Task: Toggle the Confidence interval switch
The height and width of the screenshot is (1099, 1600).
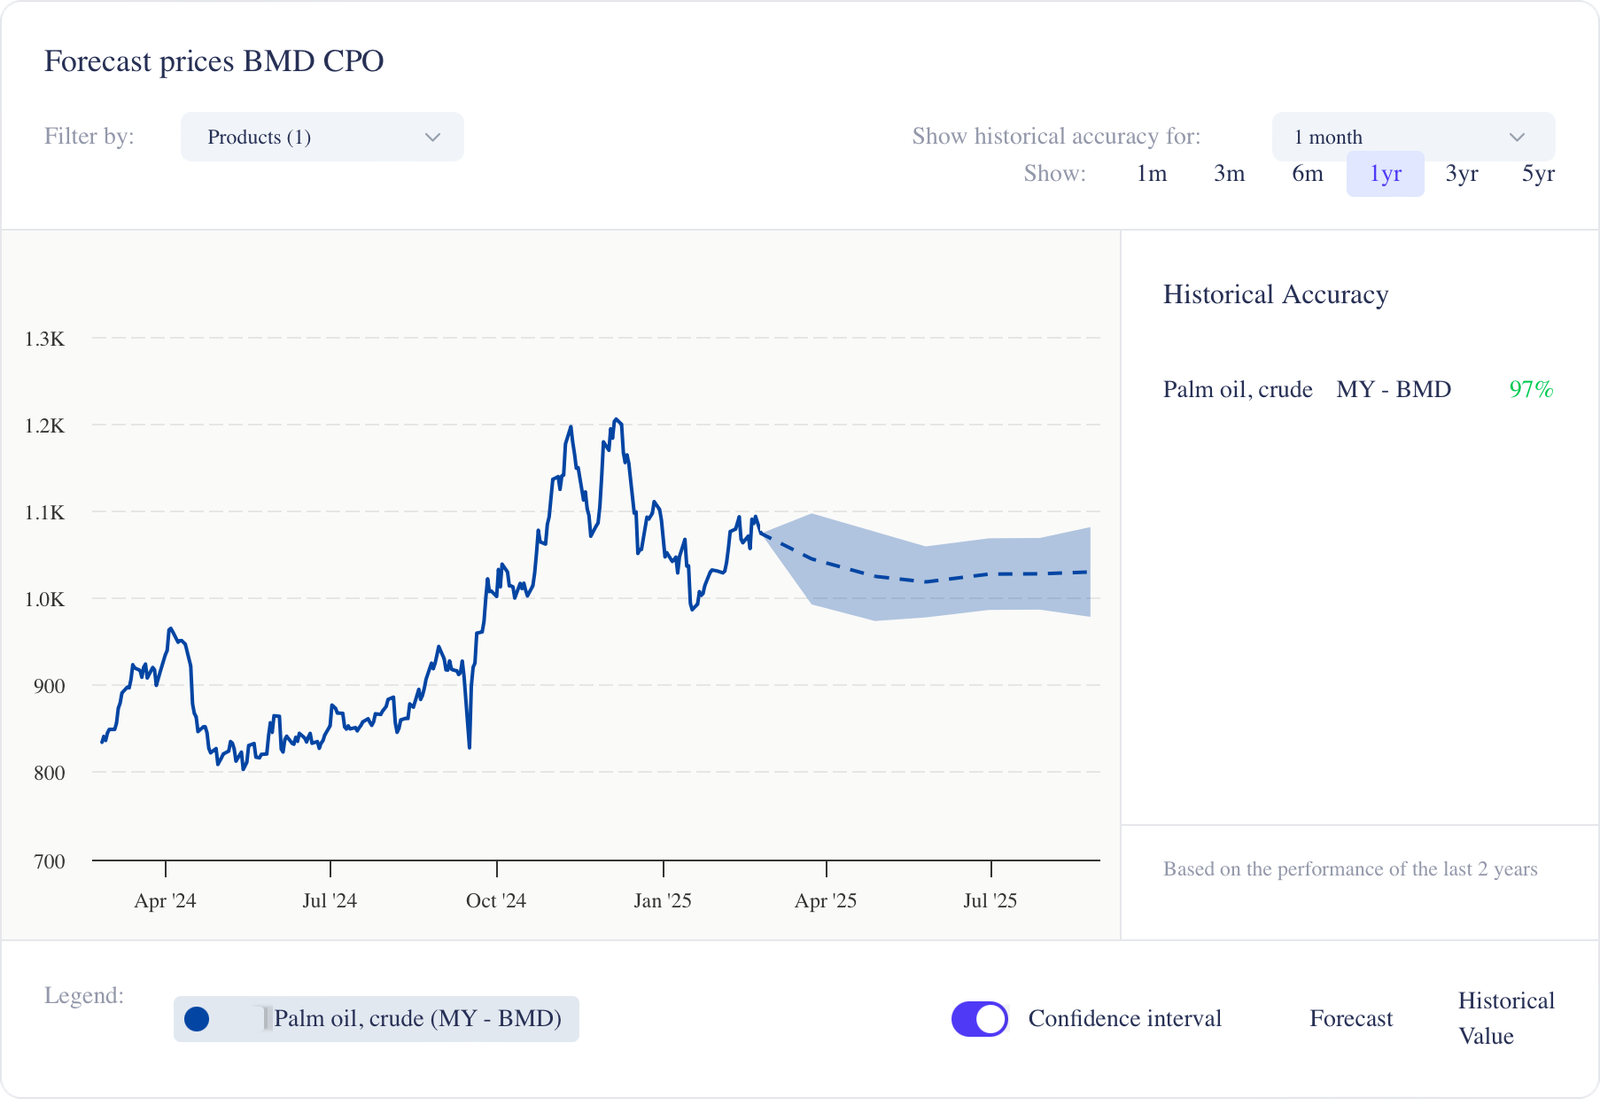Action: pos(979,1019)
